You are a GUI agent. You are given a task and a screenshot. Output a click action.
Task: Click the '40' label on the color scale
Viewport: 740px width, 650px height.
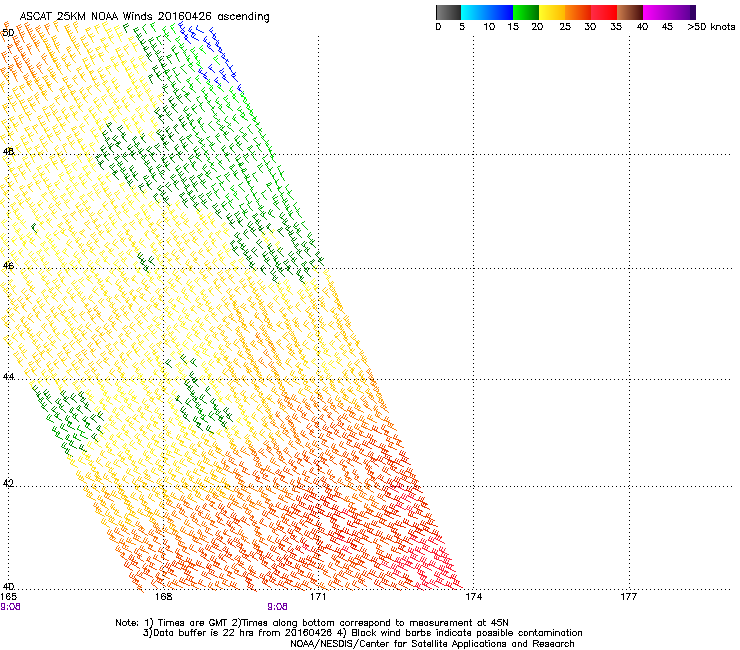coord(642,27)
